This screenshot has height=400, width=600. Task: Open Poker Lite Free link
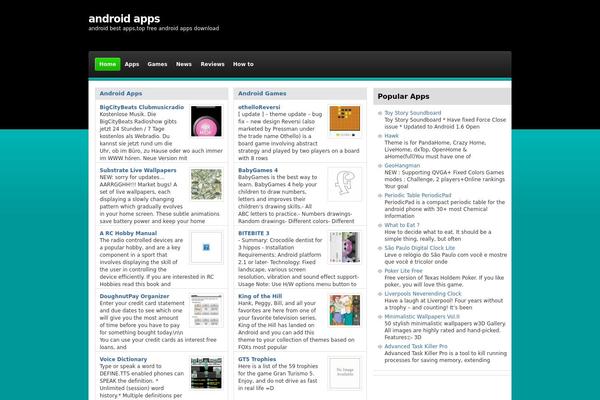click(x=403, y=271)
